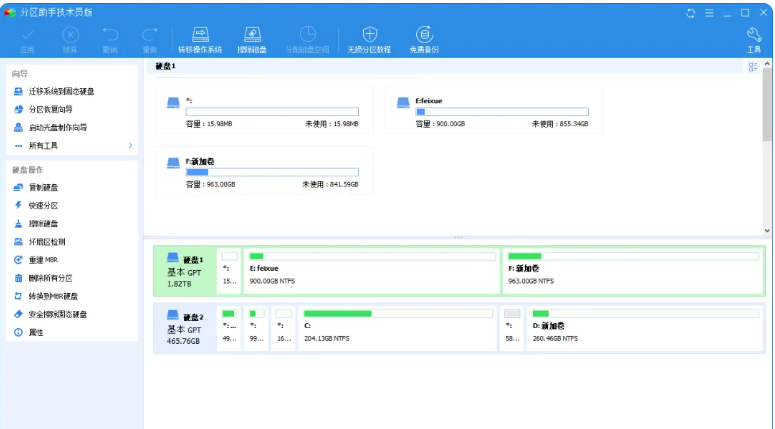Open the hamburger menu in title bar

[709, 13]
